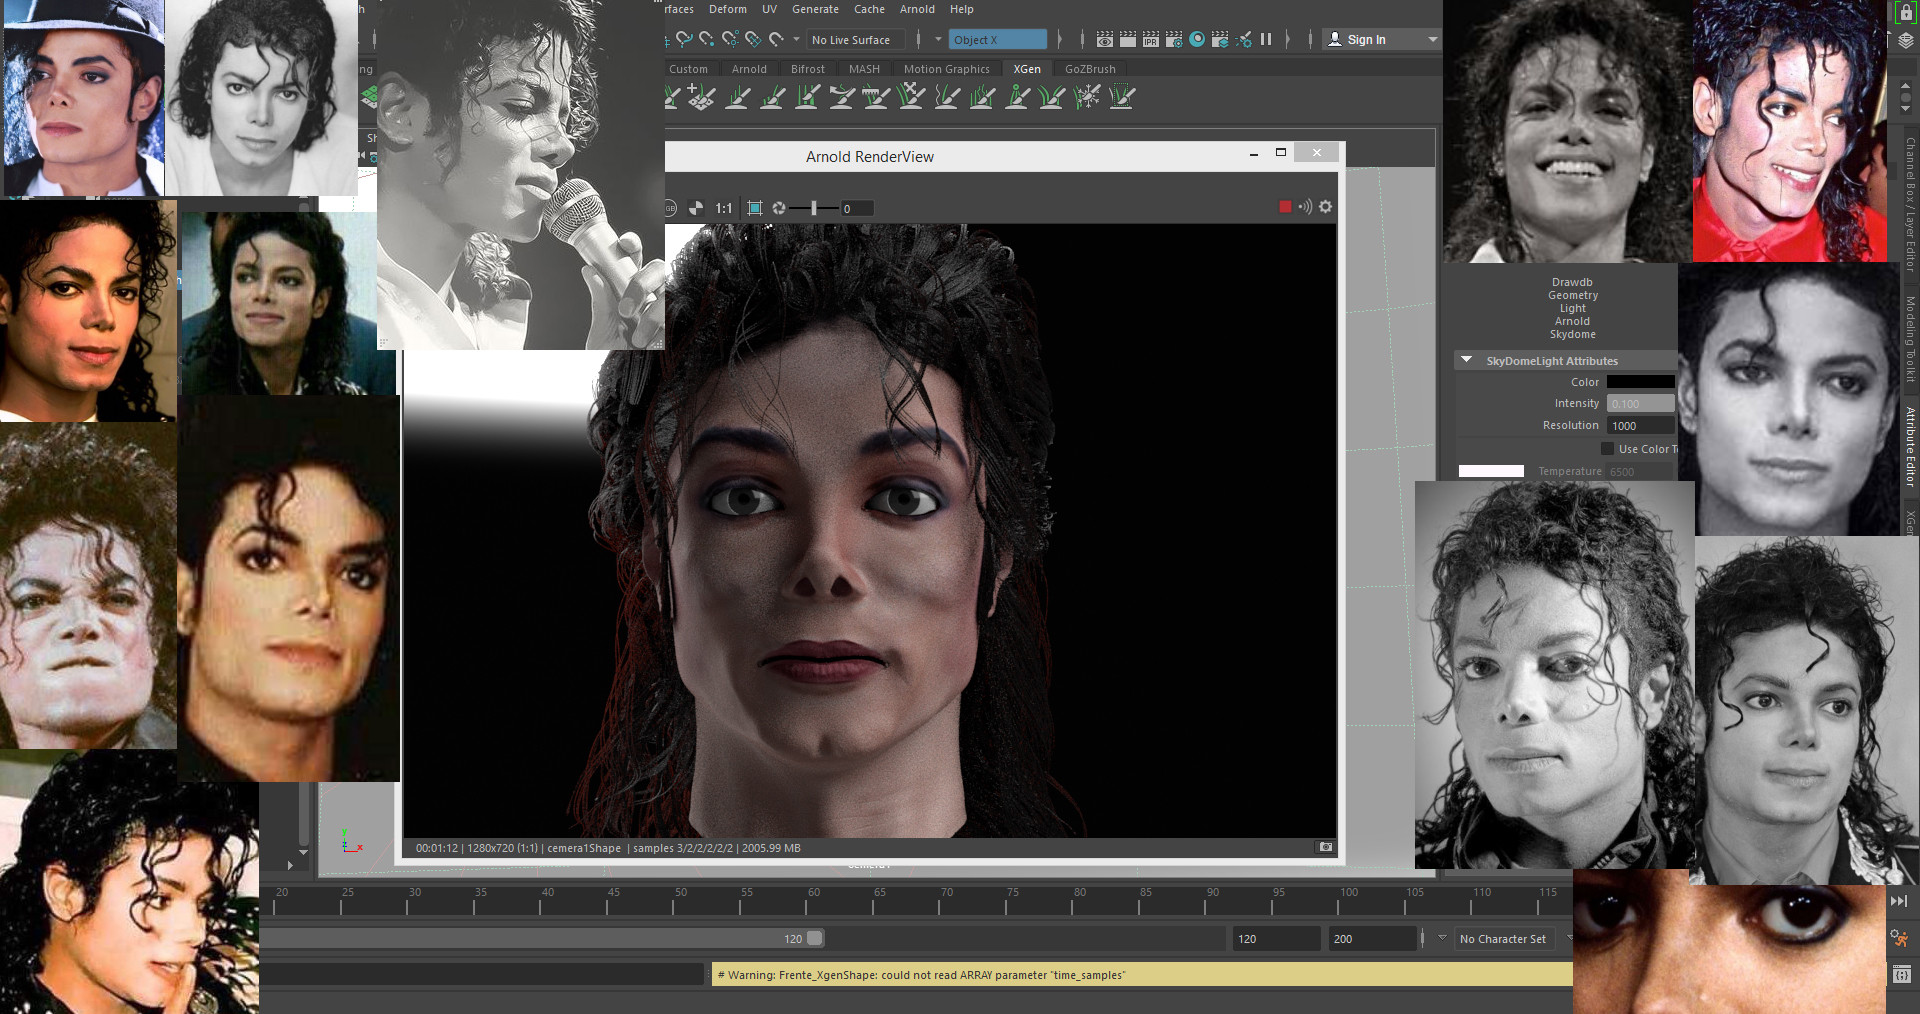Open the vertical Attribute Editor tab
1920x1014 pixels.
point(1909,447)
